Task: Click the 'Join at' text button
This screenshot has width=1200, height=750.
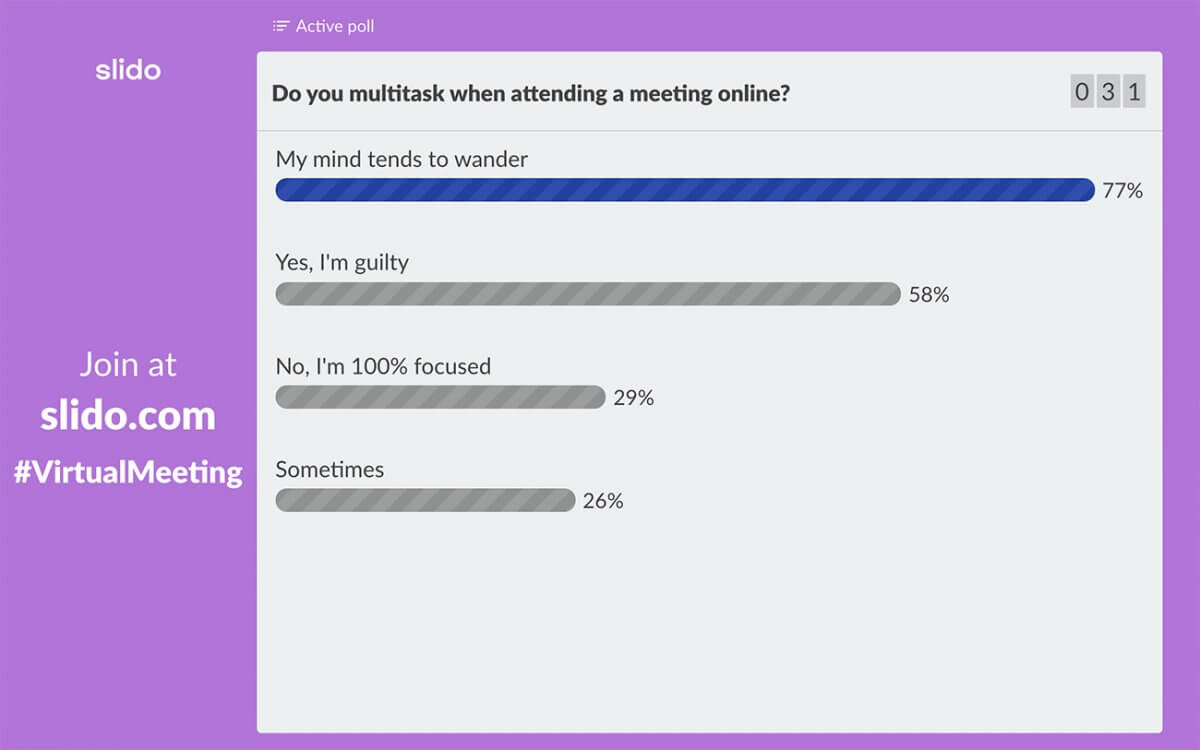Action: click(128, 365)
